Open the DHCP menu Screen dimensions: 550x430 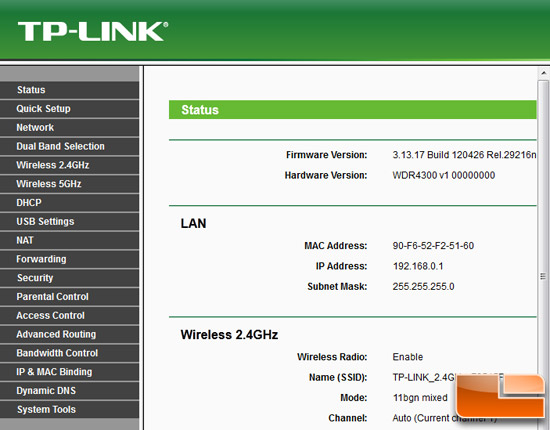[69, 203]
